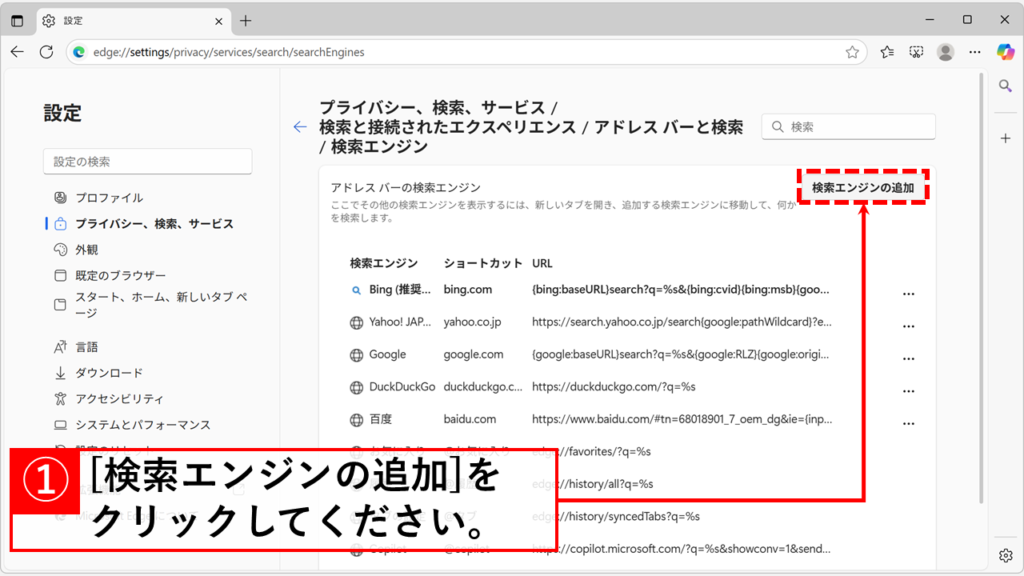Open a new tab with the plus button
This screenshot has height=576, width=1024.
click(246, 21)
